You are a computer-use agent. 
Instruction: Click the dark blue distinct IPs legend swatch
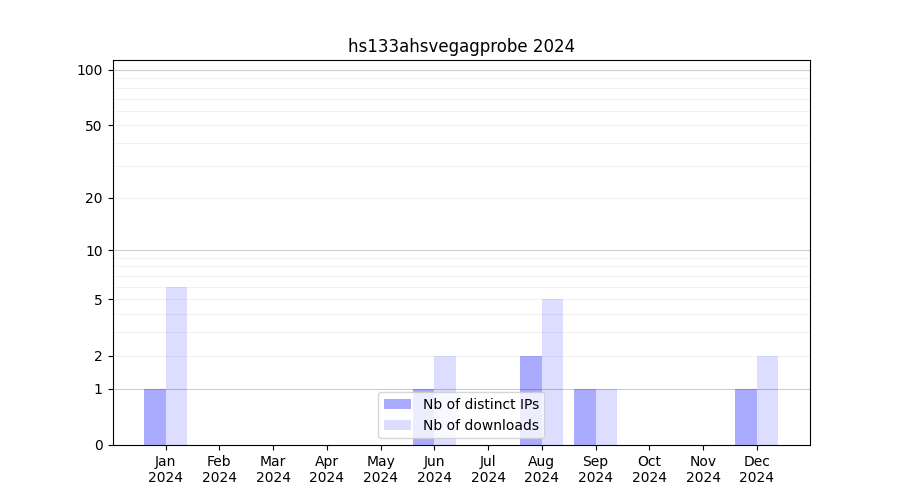click(x=397, y=404)
